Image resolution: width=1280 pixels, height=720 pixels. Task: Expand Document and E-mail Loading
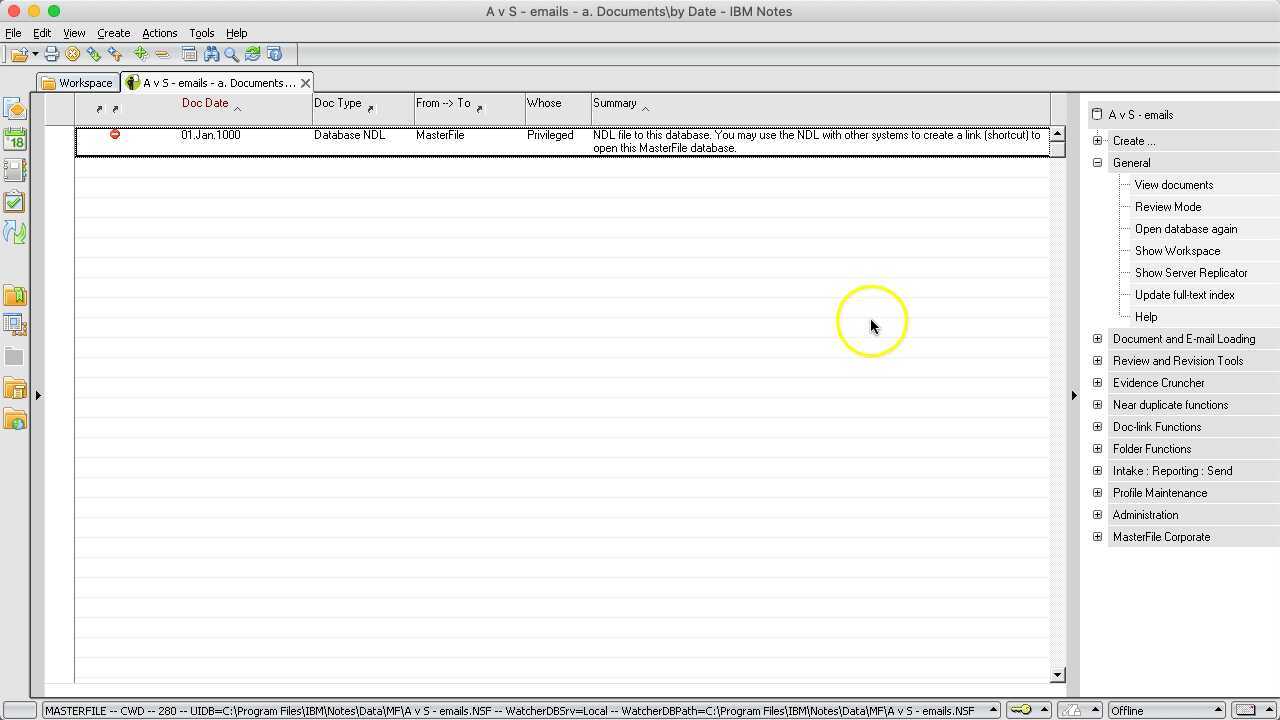[1097, 339]
